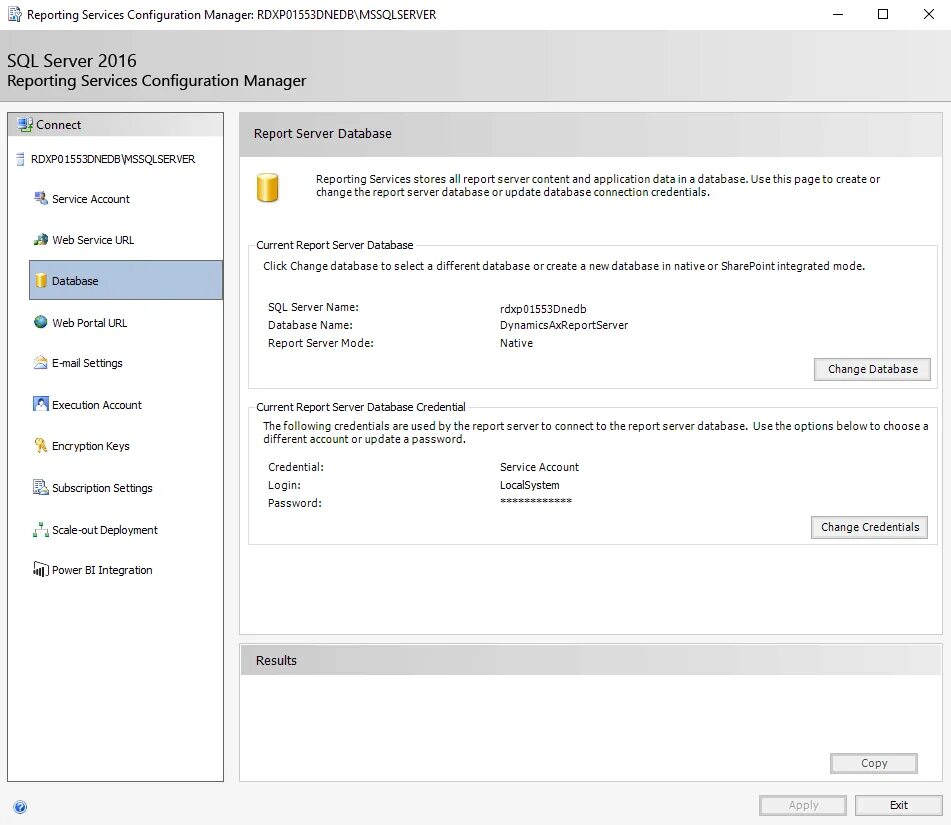Viewport: 951px width, 825px height.
Task: Click the Change Credentials button
Action: coord(870,527)
